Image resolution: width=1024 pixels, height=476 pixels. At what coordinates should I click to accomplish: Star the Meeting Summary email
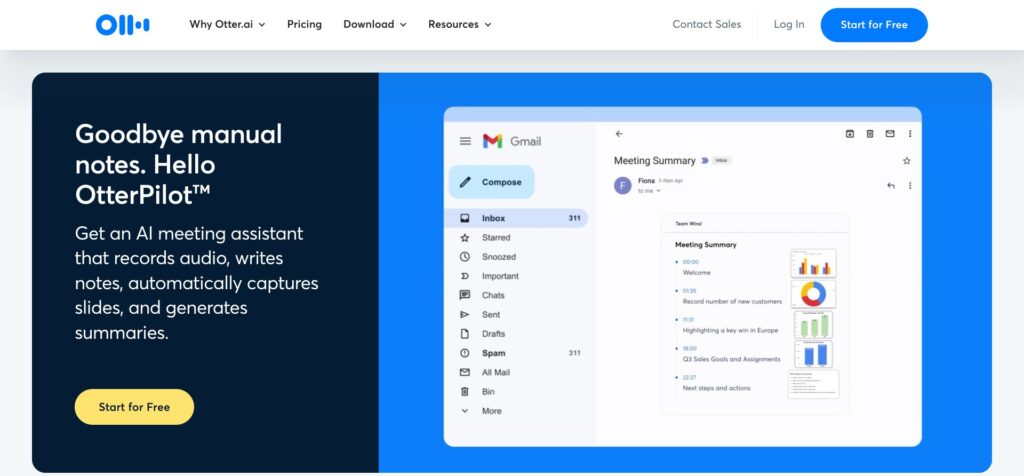tap(907, 160)
